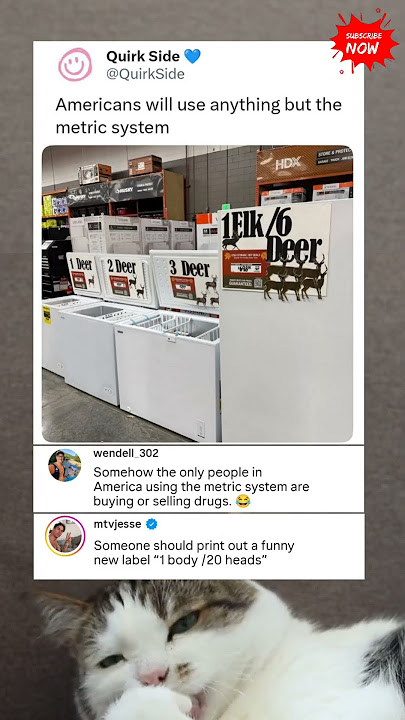Open mtvjesse profile picture with story ring

tap(65, 536)
